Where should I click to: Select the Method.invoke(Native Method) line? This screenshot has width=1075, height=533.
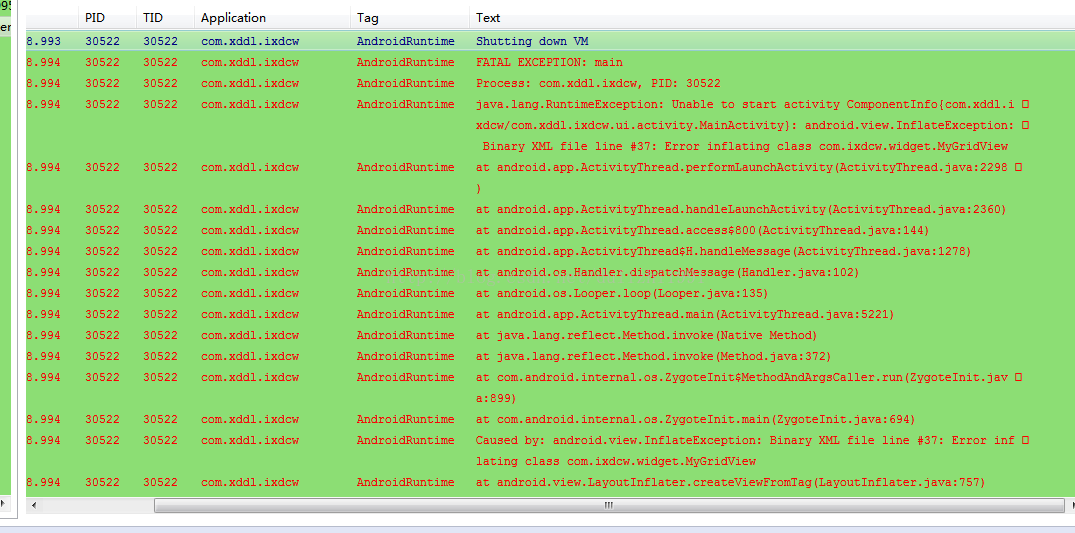click(646, 335)
